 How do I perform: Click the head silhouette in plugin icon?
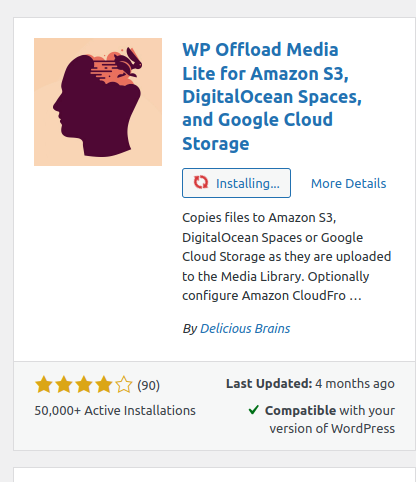coord(97,106)
